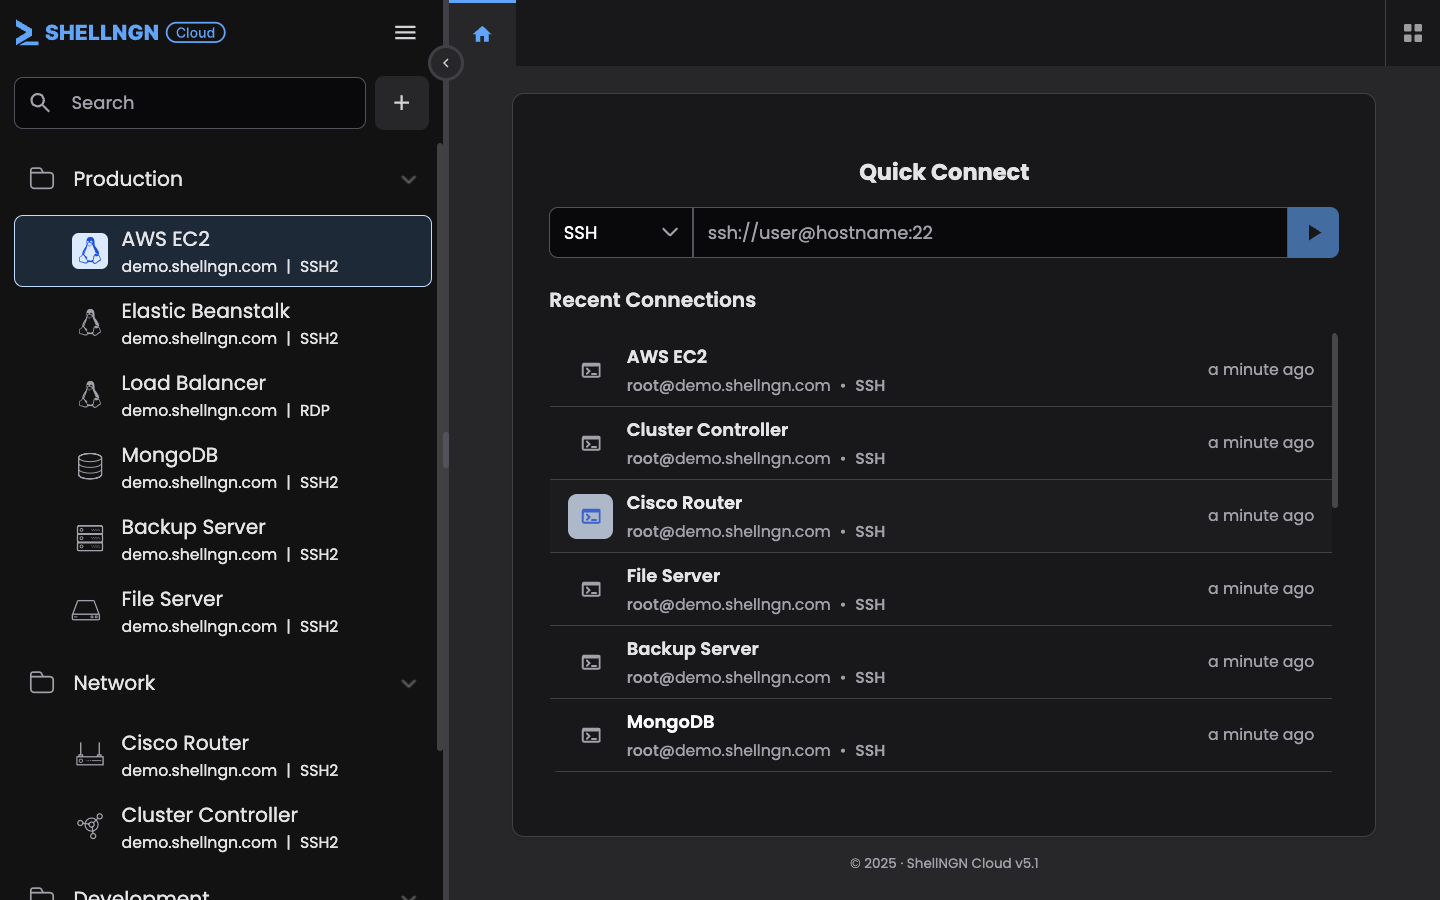Select the AWS EC2 server icon

click(x=90, y=251)
